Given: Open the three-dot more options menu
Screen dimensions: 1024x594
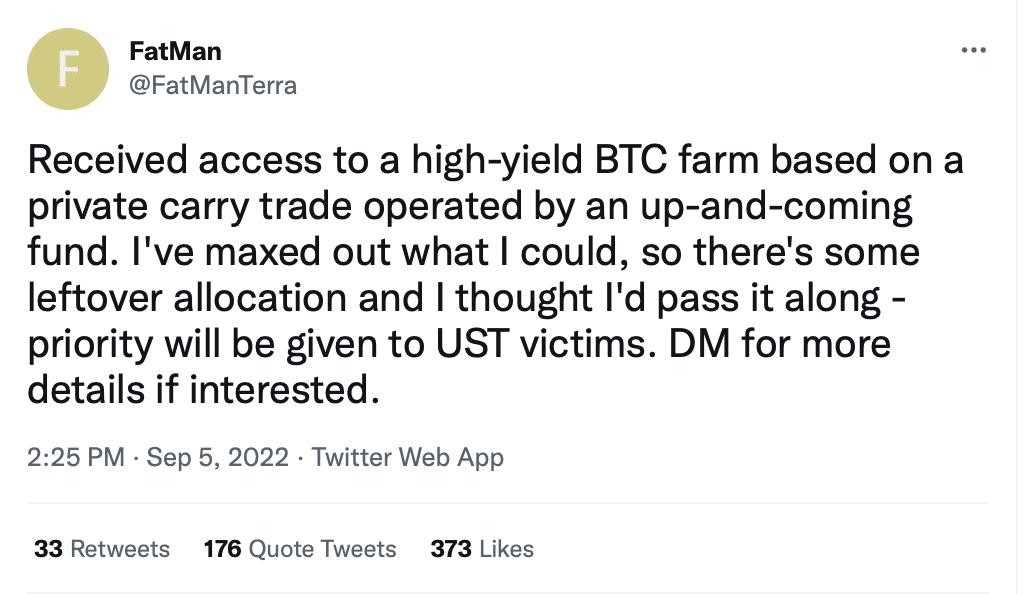Looking at the screenshot, I should coord(973,50).
